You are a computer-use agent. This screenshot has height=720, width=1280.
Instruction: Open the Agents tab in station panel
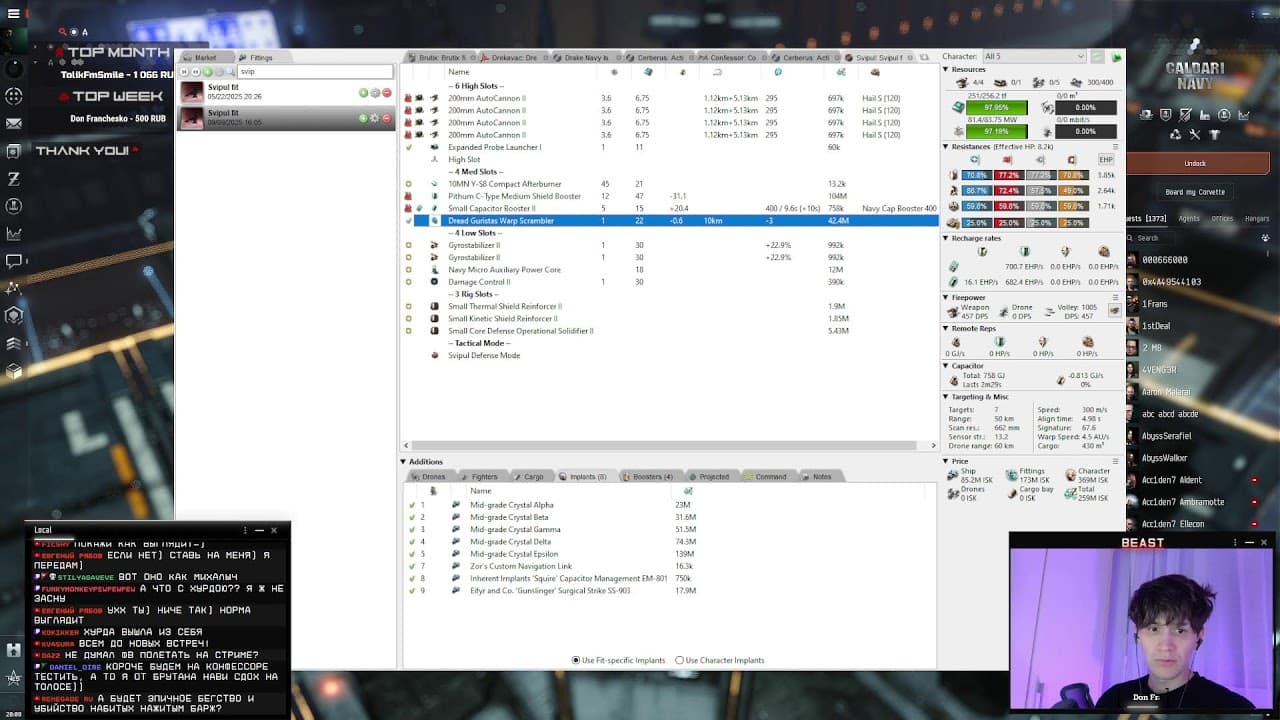1189,219
